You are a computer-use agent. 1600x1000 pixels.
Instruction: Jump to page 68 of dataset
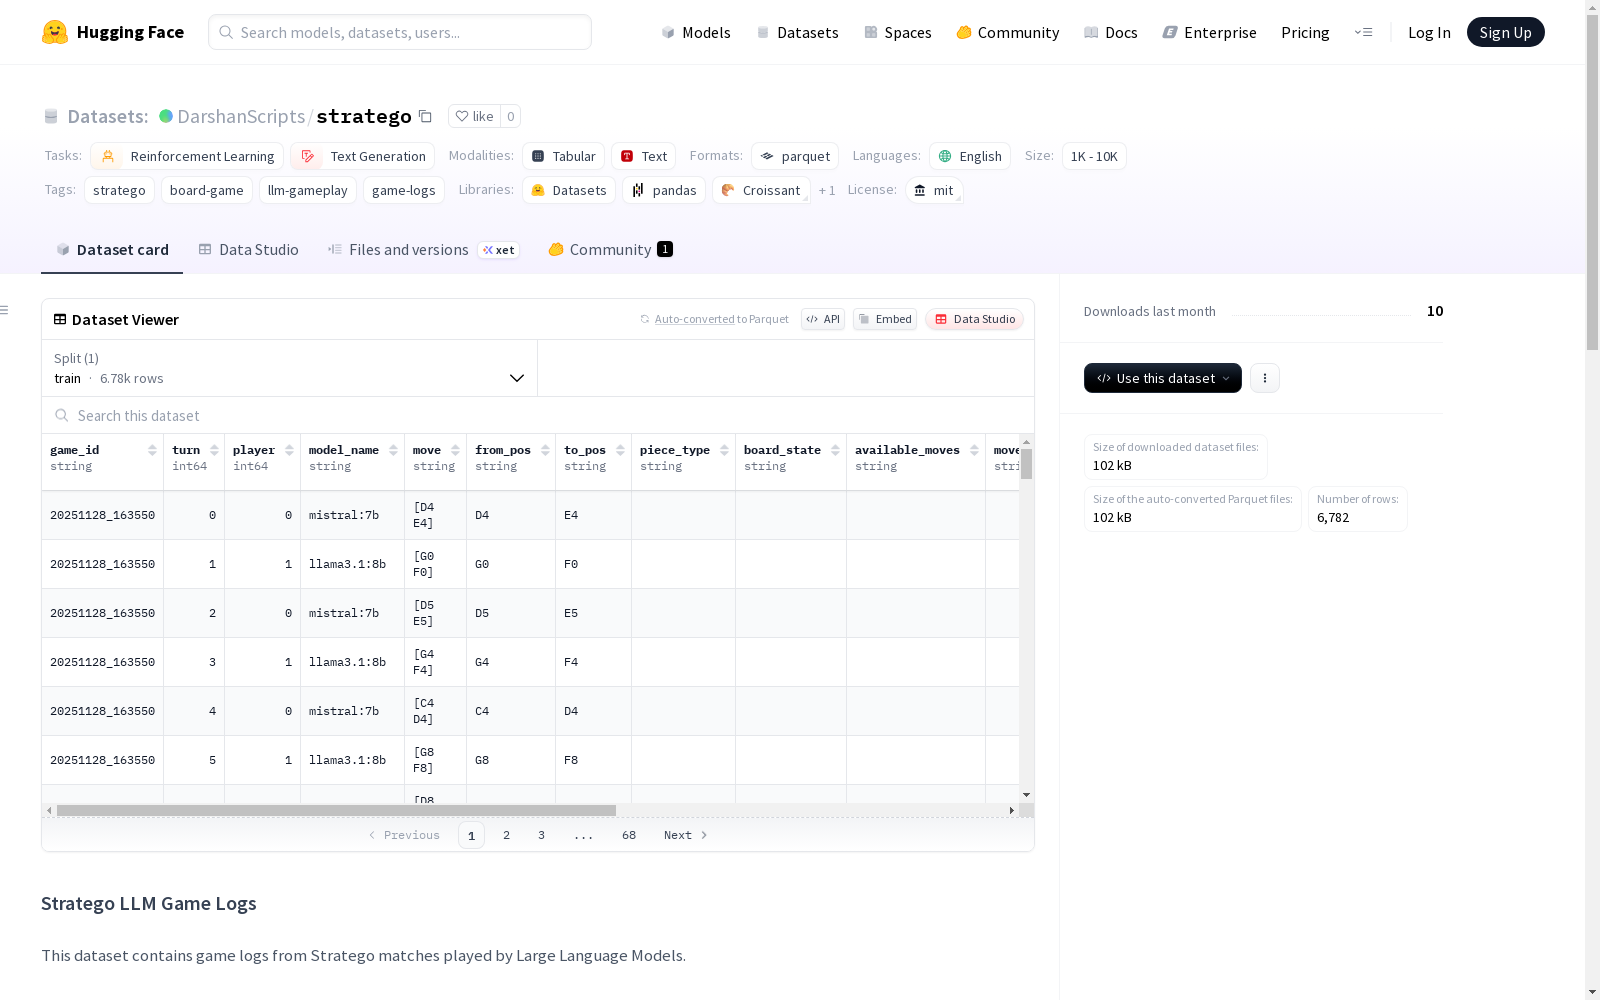point(629,835)
